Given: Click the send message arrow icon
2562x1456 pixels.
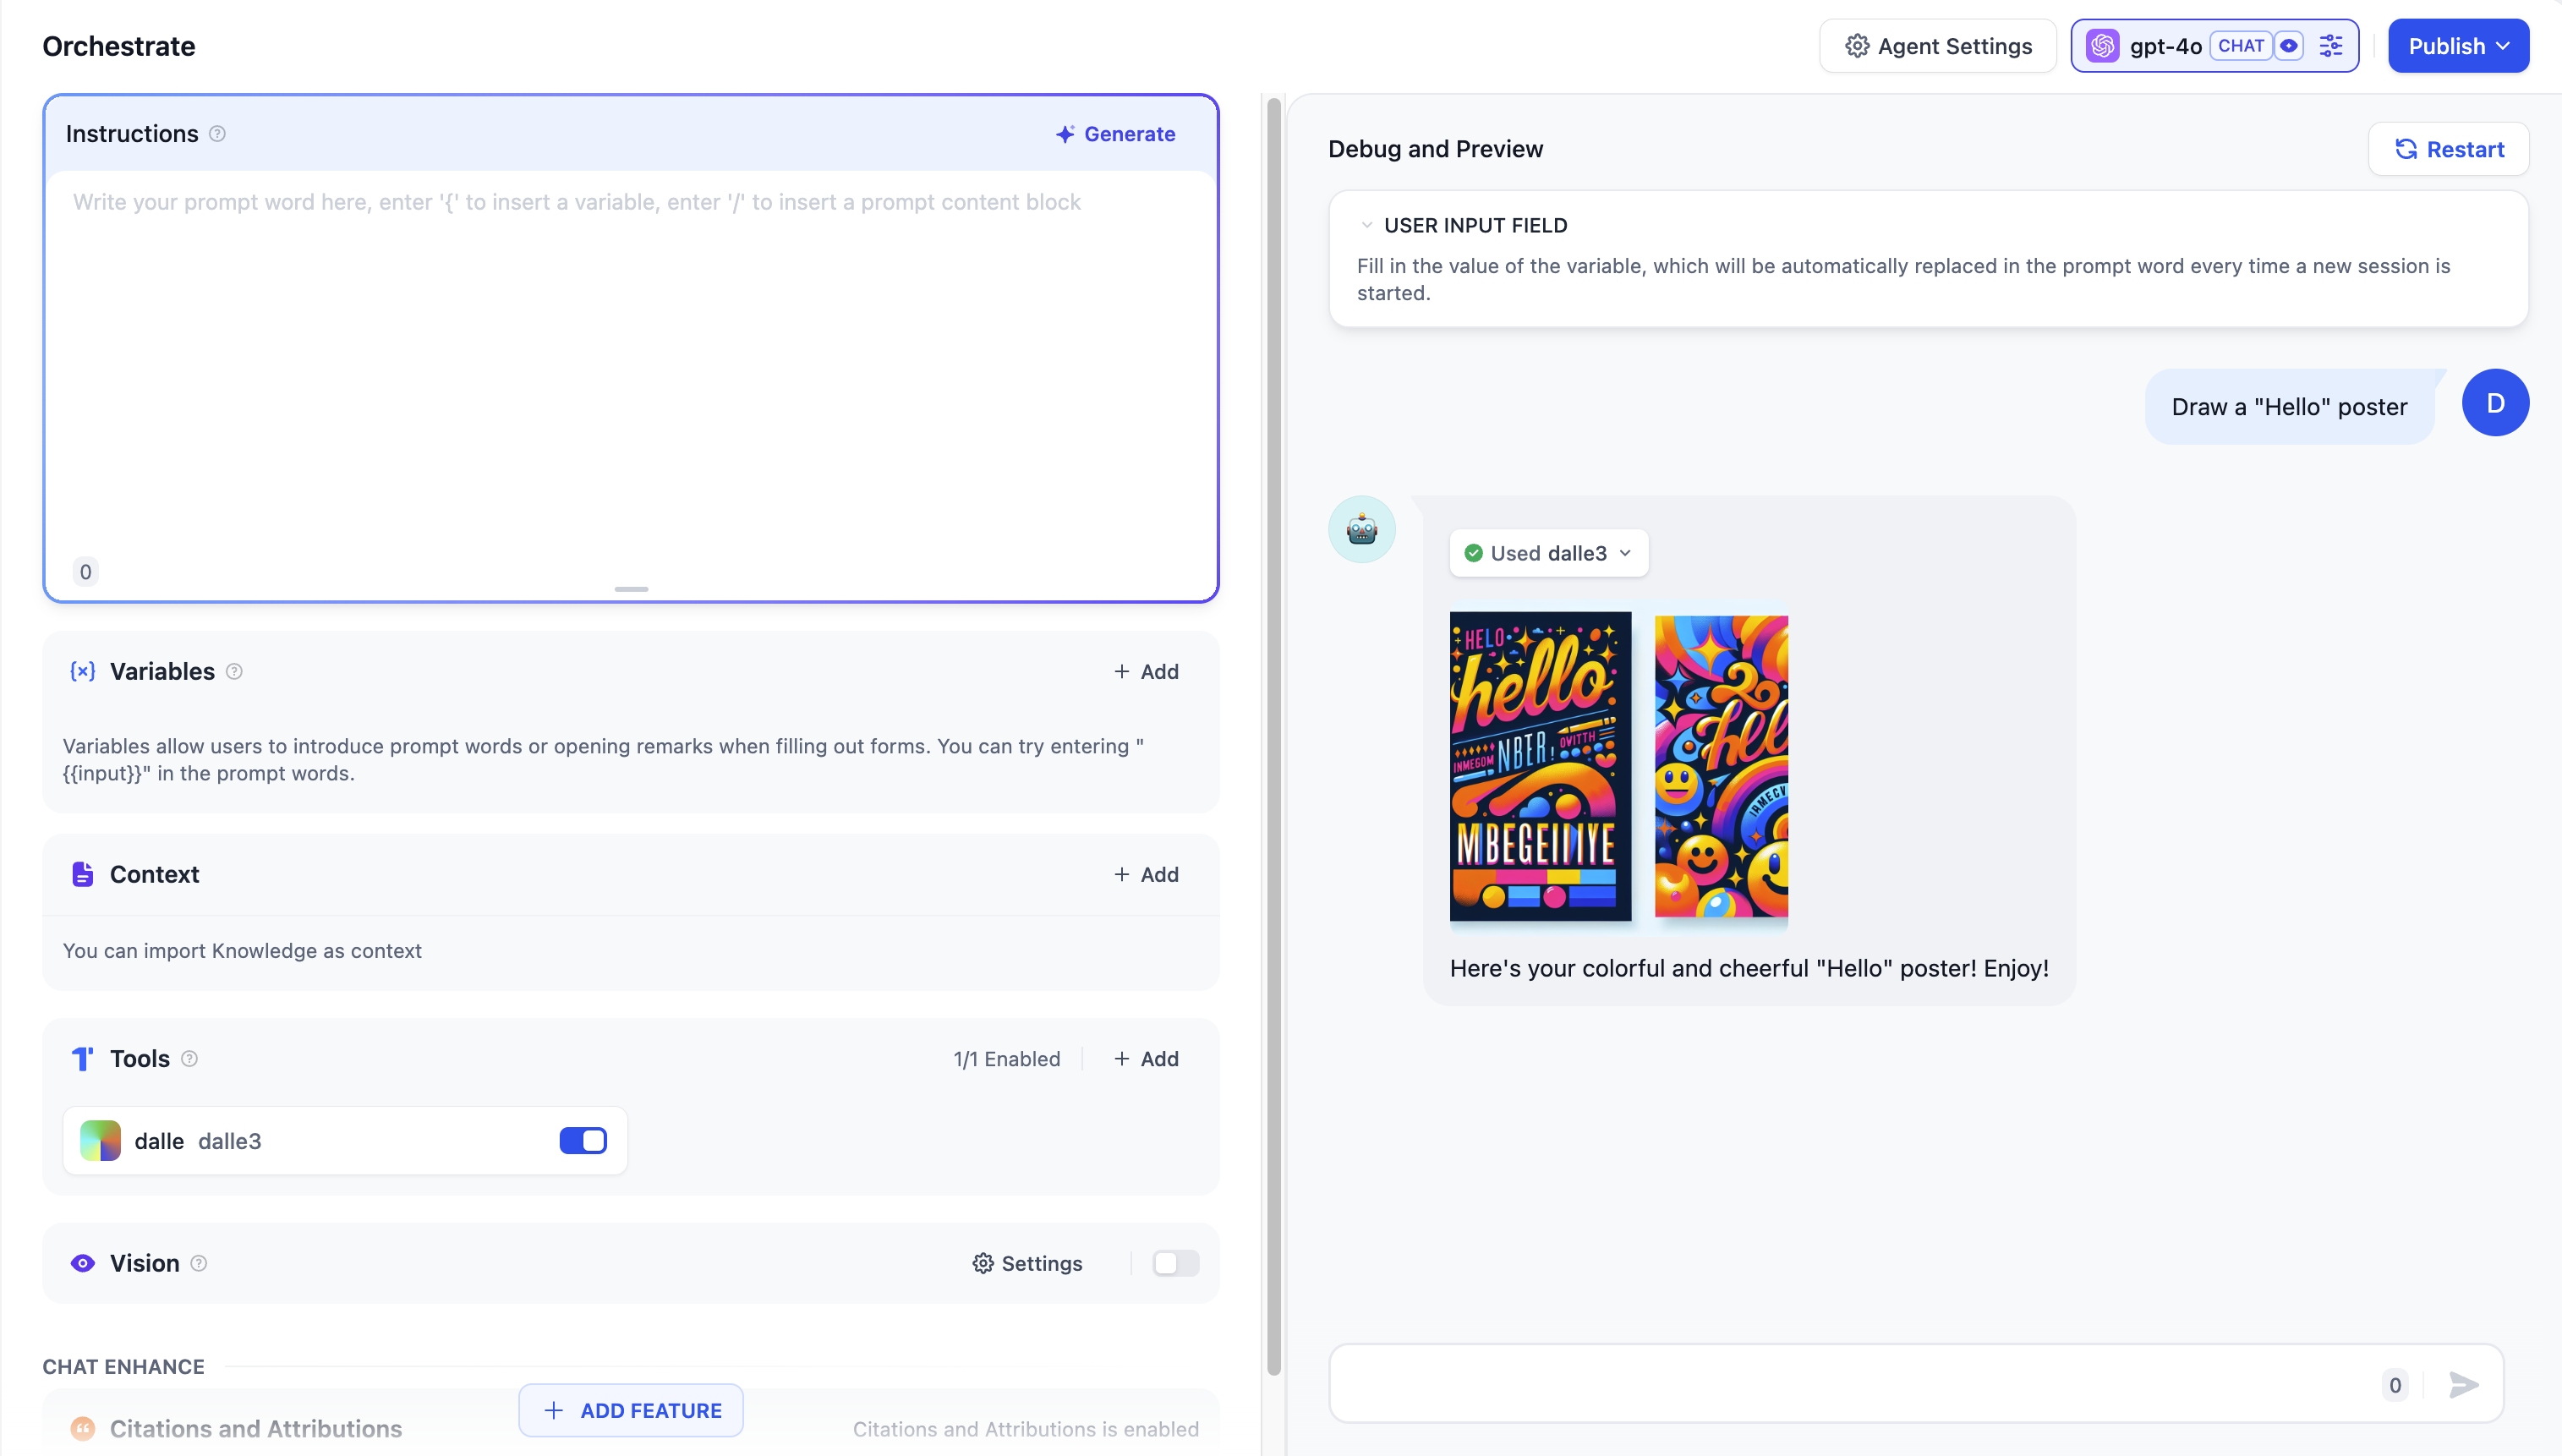Looking at the screenshot, I should (x=2463, y=1385).
